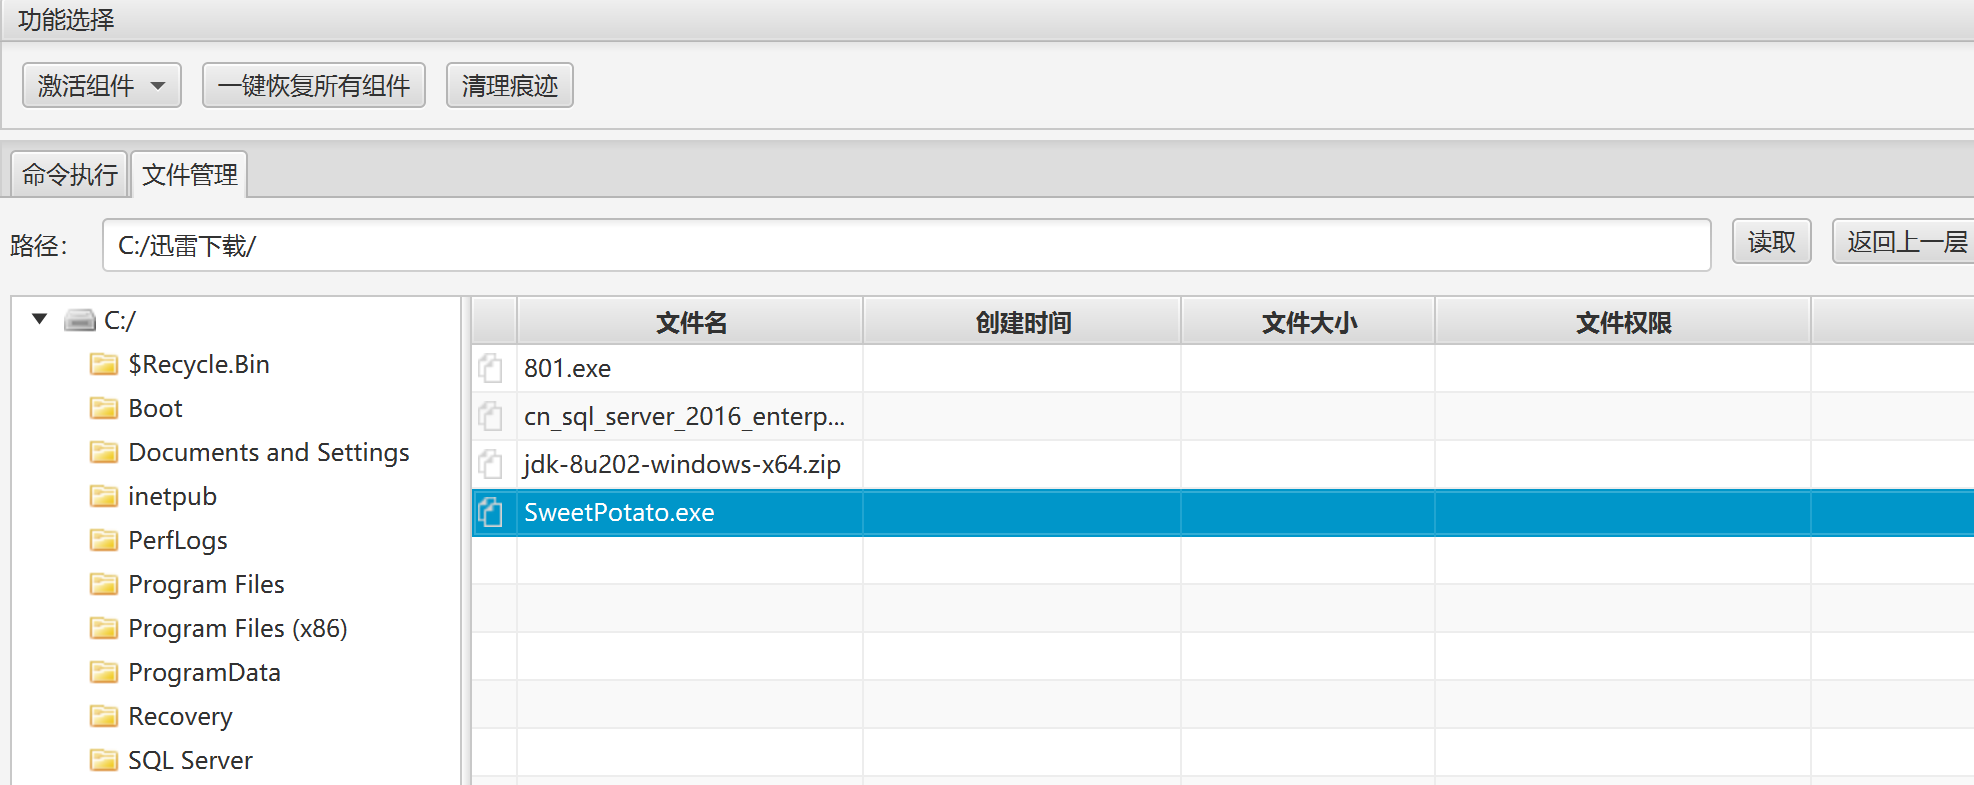Viewport: 1974px width, 785px height.
Task: Go up with 返回上一层 button
Action: [1905, 242]
